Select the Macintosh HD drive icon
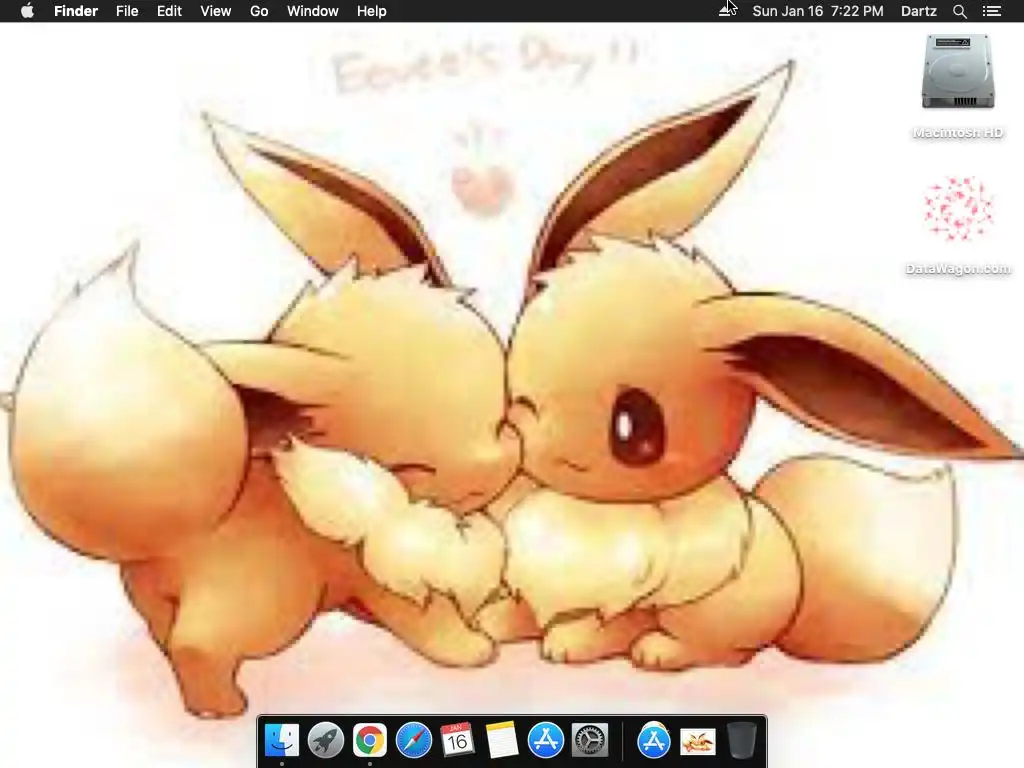This screenshot has width=1024, height=768. click(958, 72)
